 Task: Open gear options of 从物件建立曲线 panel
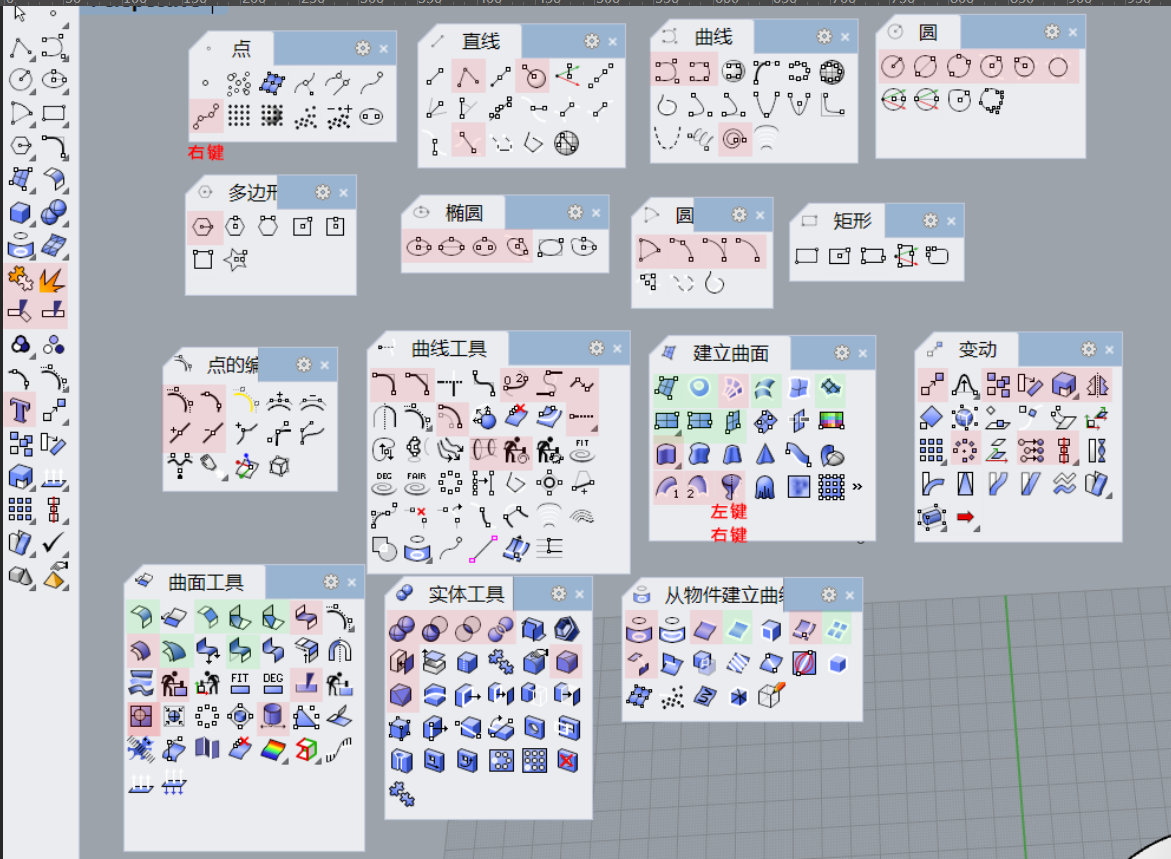pos(829,595)
